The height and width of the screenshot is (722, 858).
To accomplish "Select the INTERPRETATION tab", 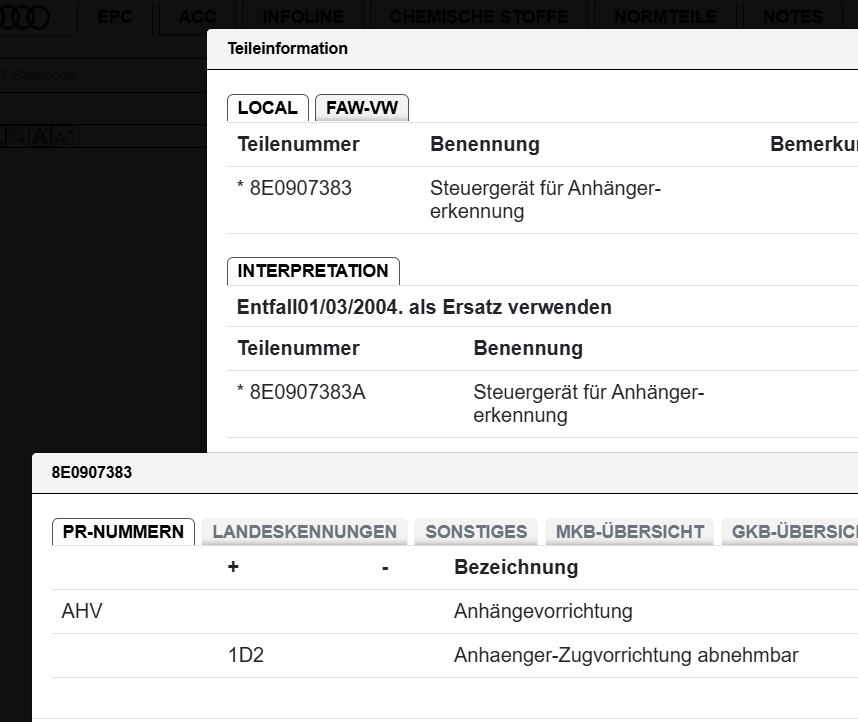I will (313, 271).
